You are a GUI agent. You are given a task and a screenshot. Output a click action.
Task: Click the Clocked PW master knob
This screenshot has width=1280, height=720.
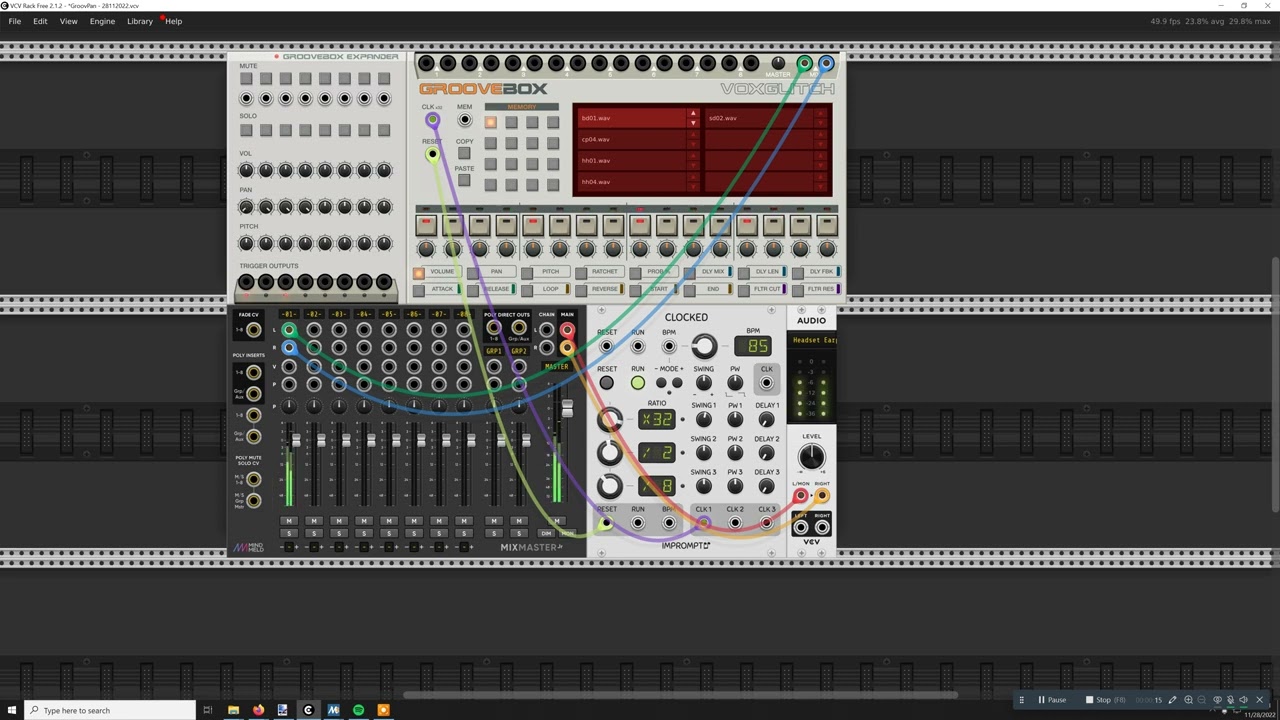point(735,383)
